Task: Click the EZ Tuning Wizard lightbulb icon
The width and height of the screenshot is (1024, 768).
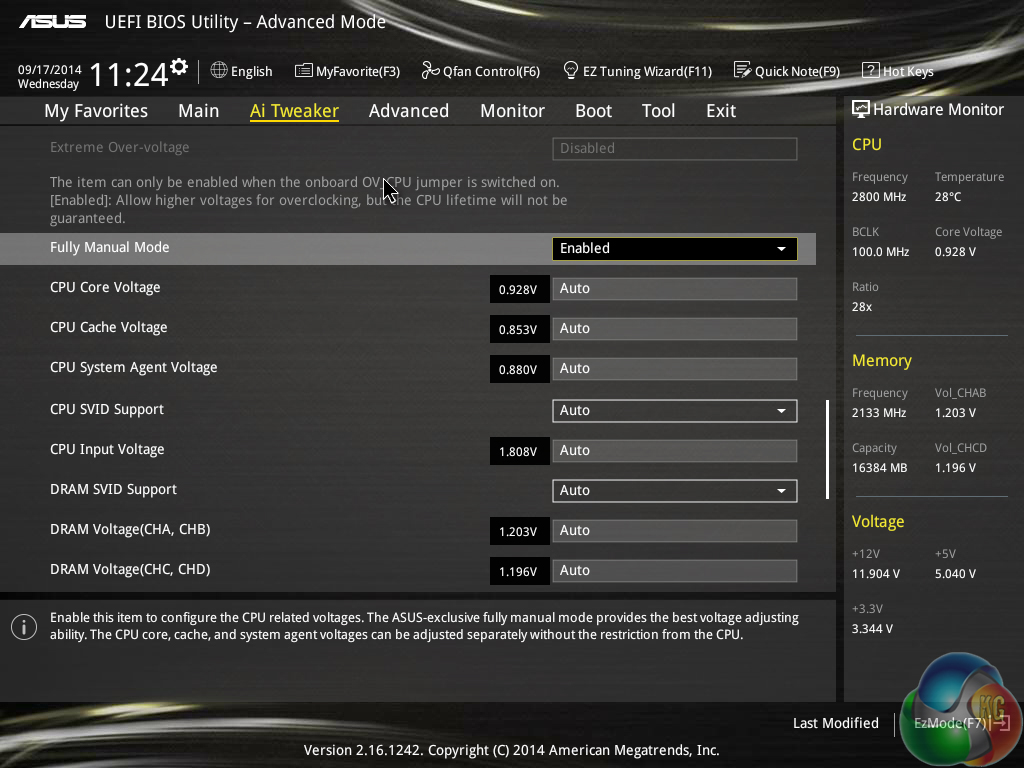Action: (x=571, y=70)
